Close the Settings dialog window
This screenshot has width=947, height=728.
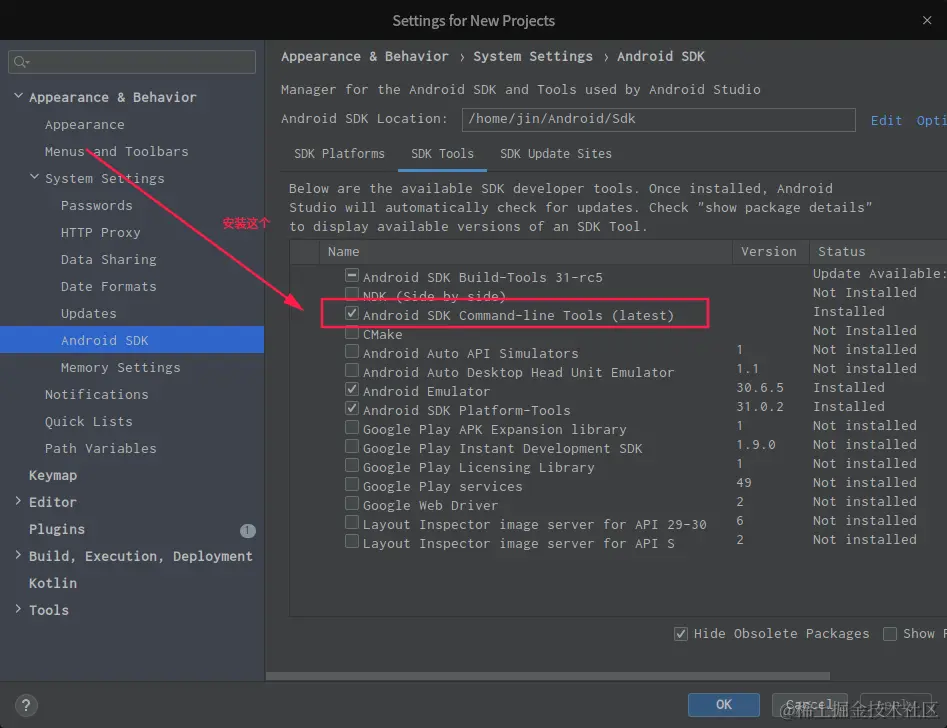point(926,20)
